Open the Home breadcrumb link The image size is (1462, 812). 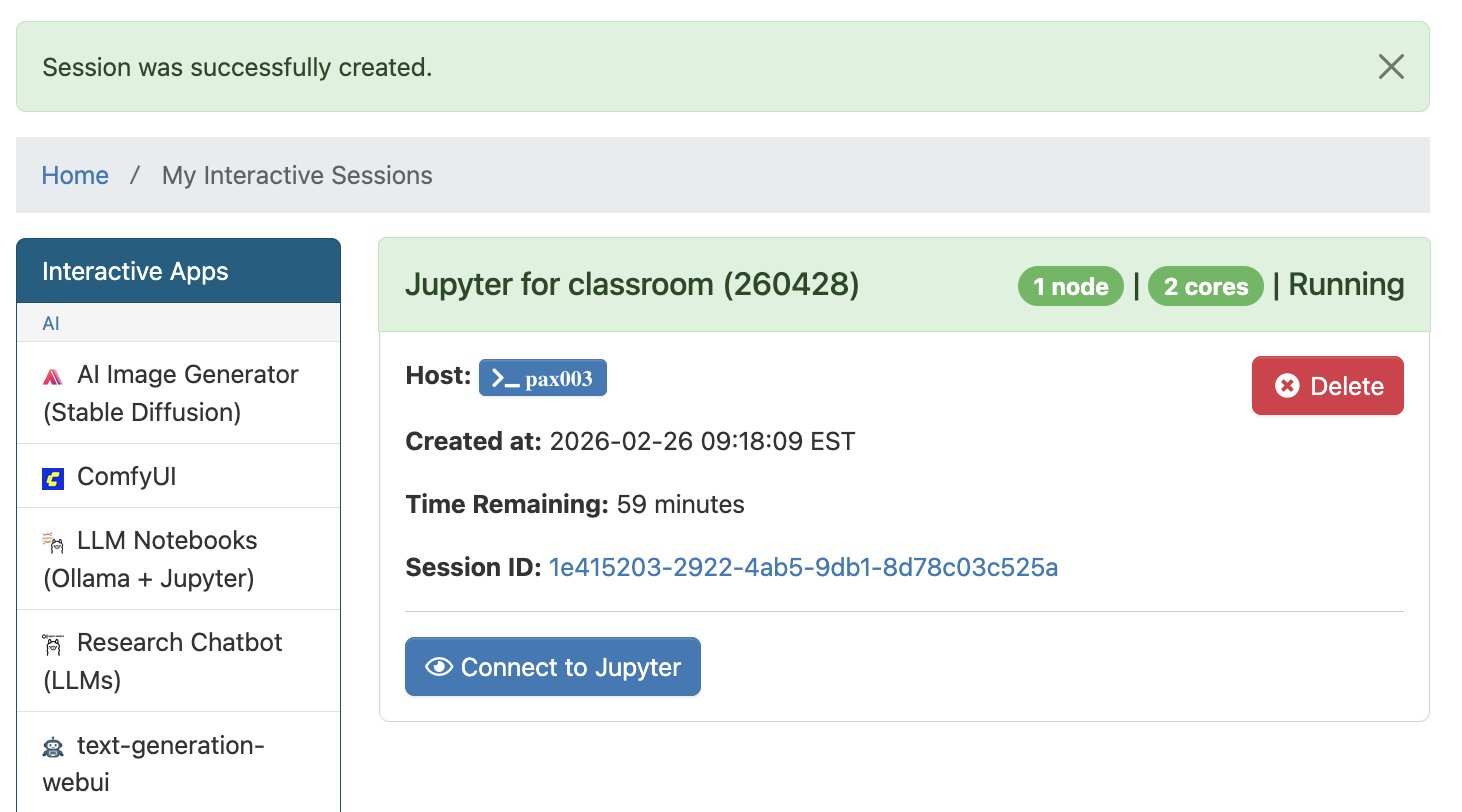75,175
